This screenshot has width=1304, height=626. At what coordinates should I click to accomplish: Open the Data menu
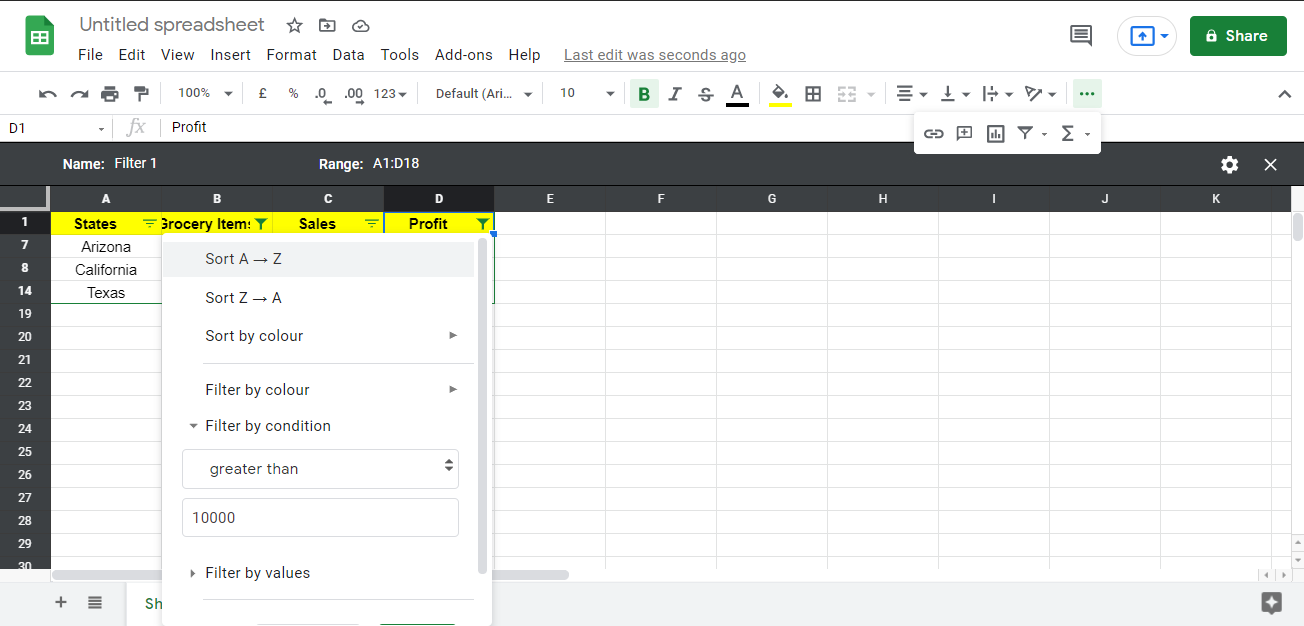[x=348, y=55]
